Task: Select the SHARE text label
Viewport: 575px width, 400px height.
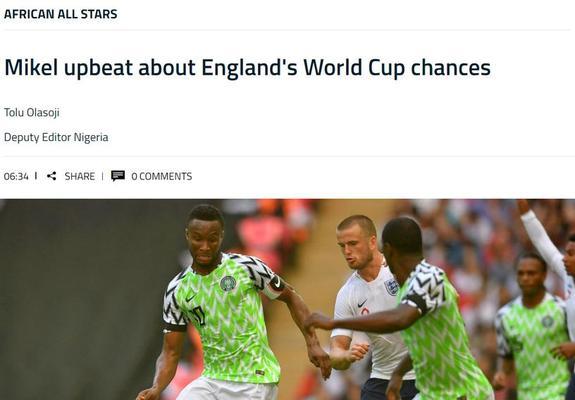Action: [80, 176]
